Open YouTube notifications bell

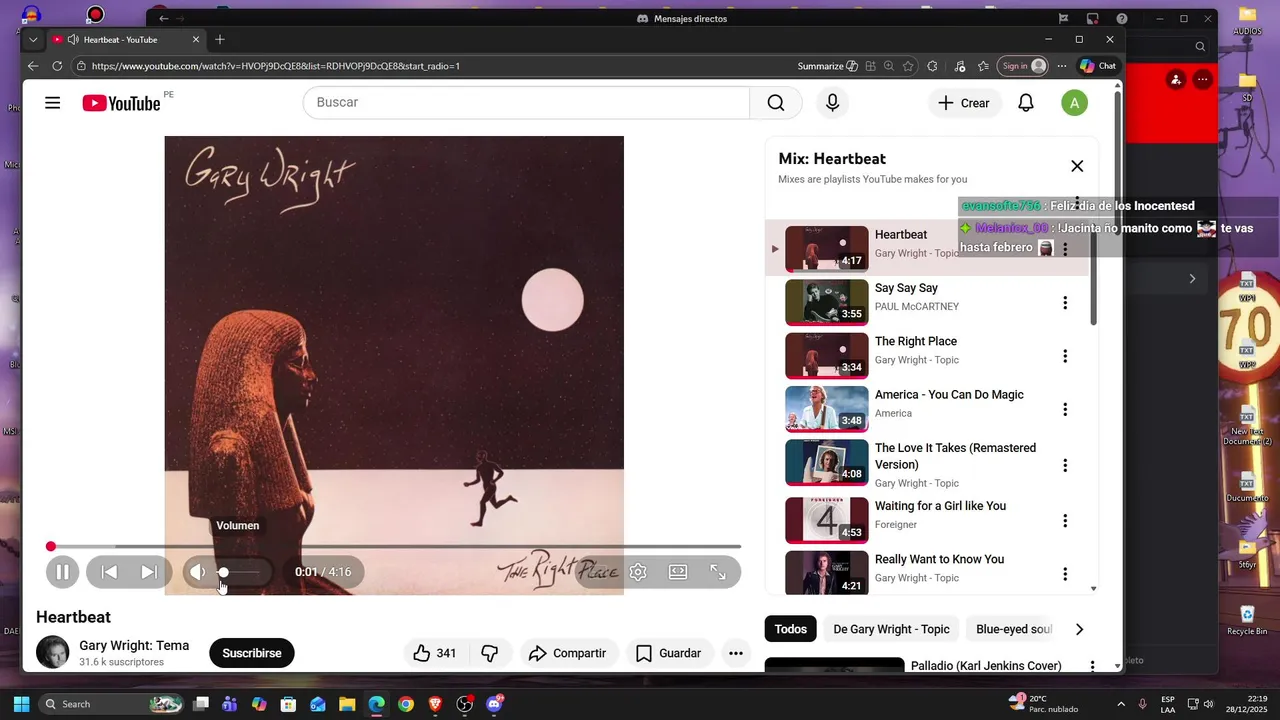(x=1026, y=103)
